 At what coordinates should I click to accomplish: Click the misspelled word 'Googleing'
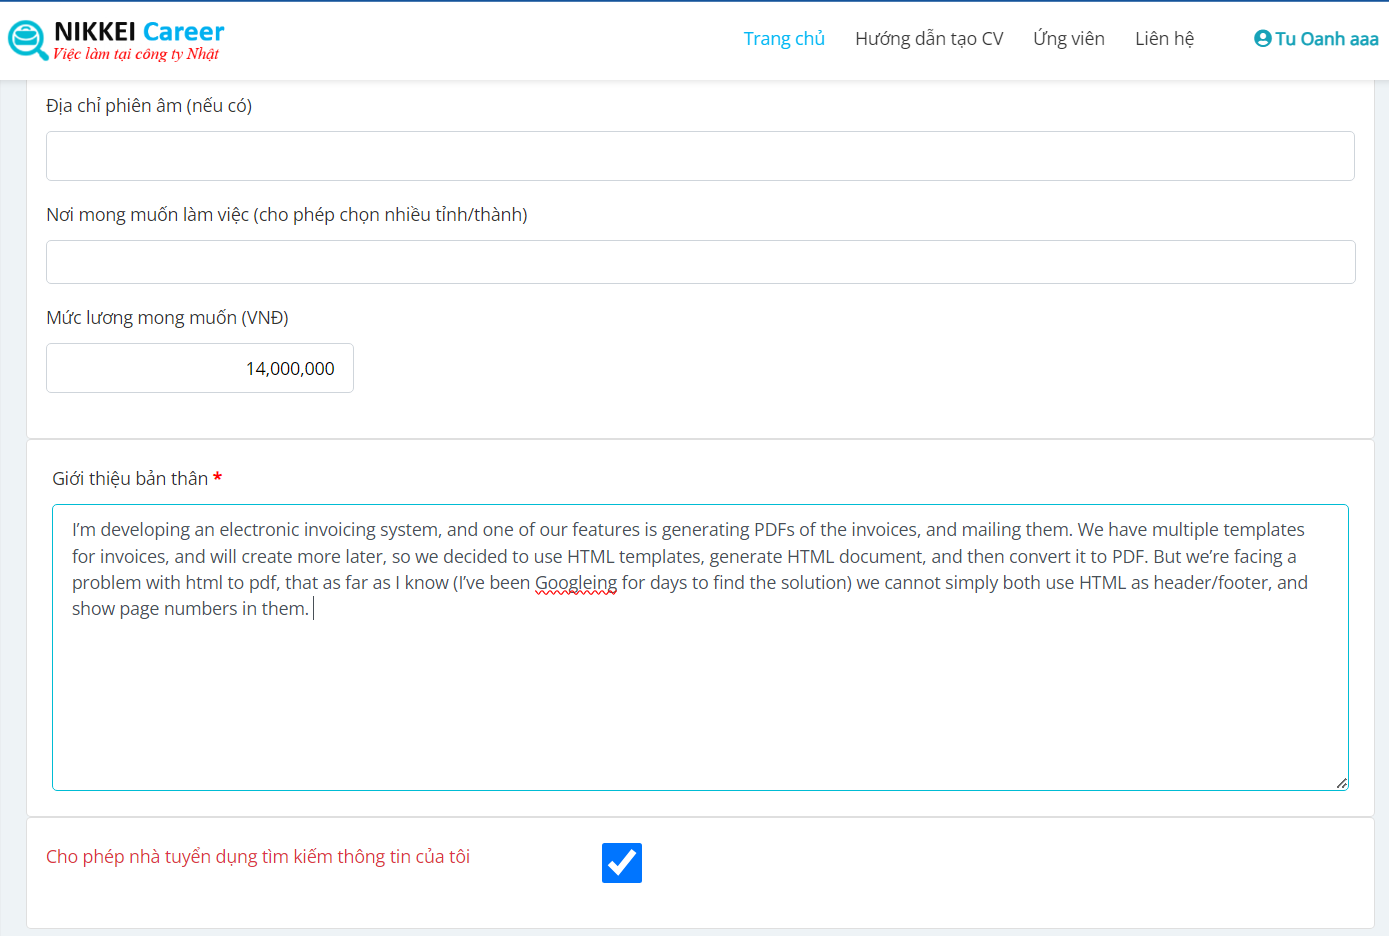[576, 583]
